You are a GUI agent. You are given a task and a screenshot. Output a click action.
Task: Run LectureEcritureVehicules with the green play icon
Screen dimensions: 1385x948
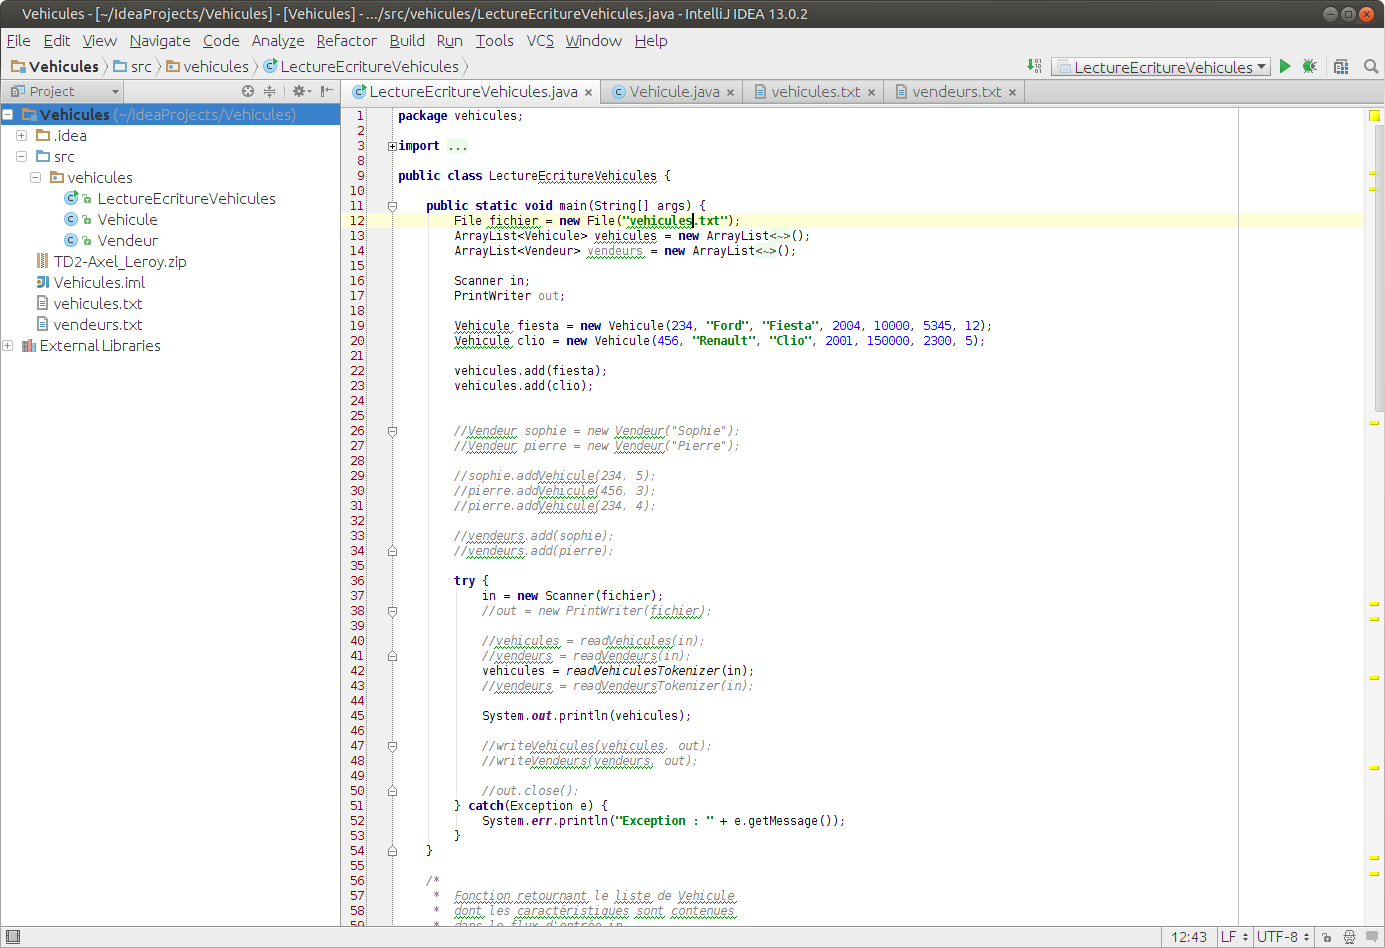coord(1285,66)
